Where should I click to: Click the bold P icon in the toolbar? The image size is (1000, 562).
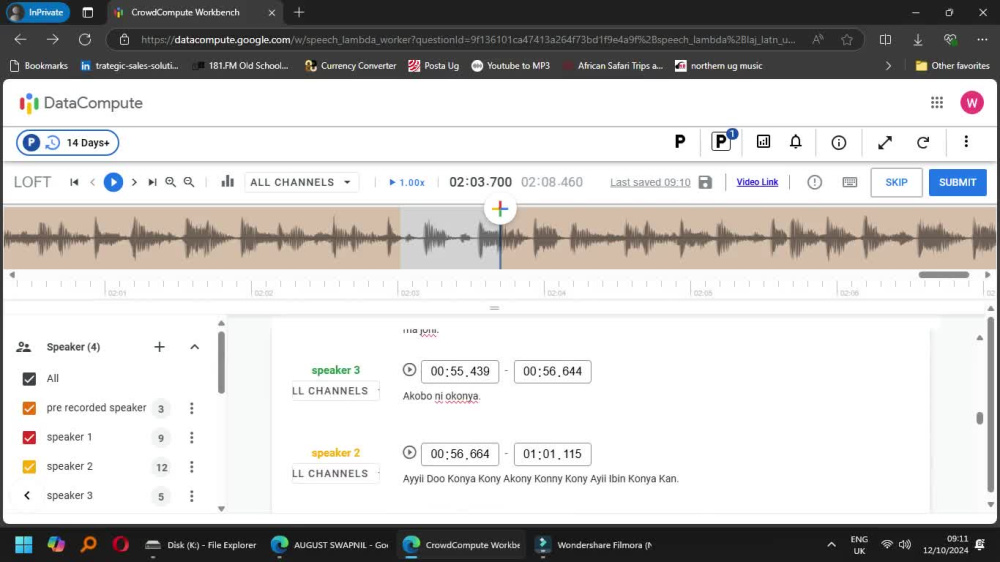tap(680, 142)
